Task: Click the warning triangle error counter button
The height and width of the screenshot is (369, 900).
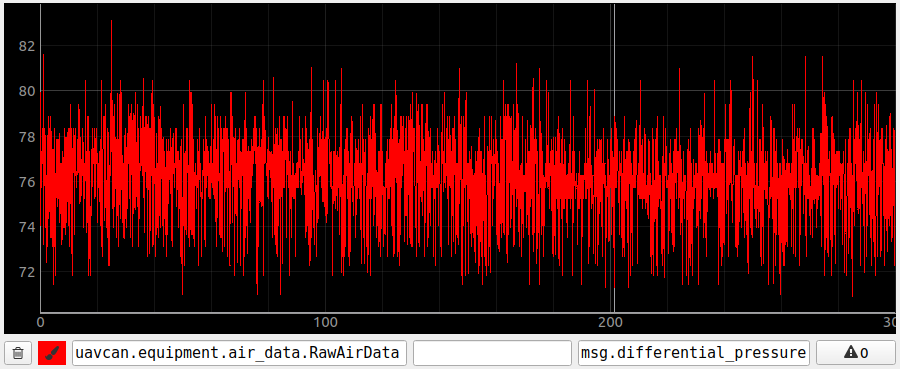Action: point(855,352)
